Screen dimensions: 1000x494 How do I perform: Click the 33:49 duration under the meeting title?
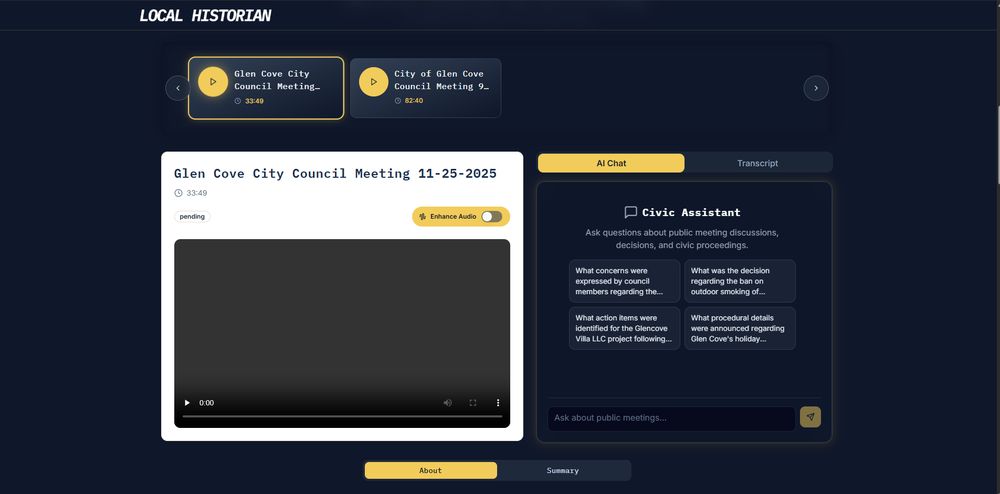pyautogui.click(x=196, y=193)
